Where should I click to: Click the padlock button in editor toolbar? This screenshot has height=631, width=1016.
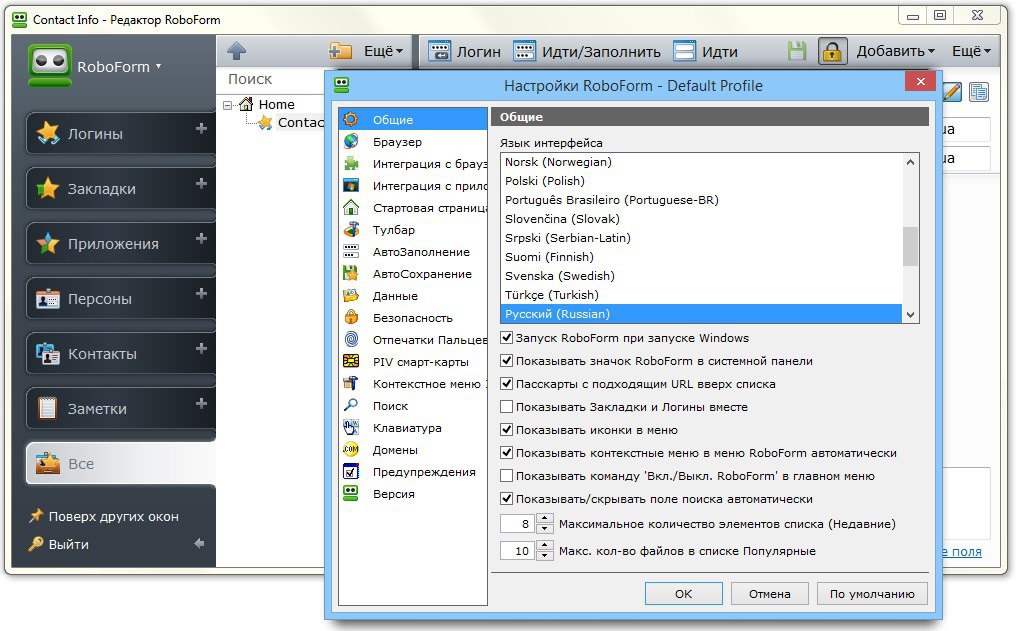click(832, 51)
